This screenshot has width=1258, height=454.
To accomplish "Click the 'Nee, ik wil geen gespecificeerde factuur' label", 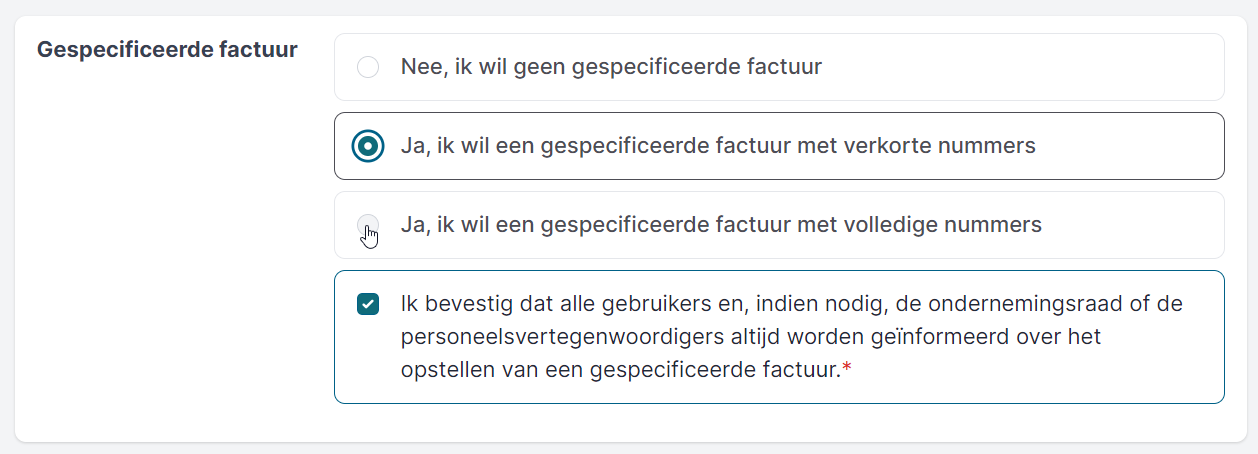I will pos(611,67).
